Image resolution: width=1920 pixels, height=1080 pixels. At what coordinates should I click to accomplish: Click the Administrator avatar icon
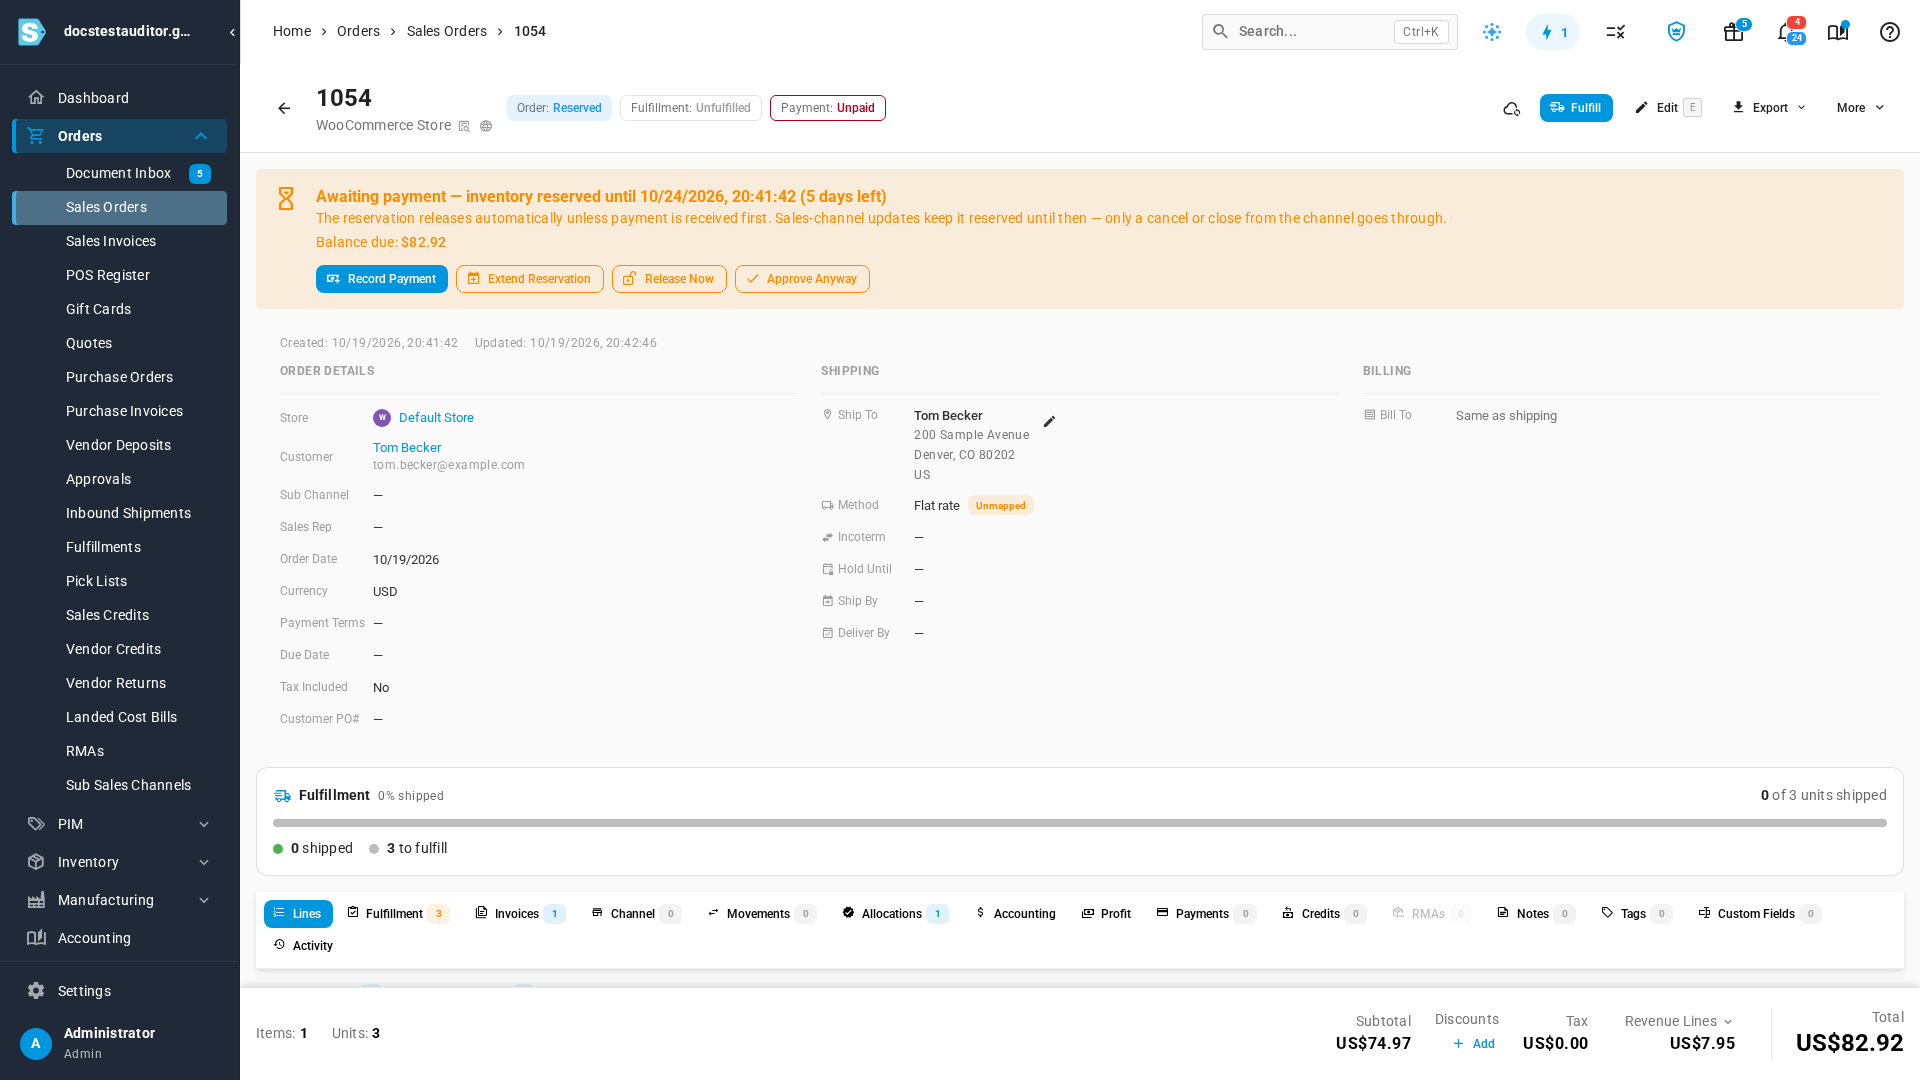[36, 1043]
